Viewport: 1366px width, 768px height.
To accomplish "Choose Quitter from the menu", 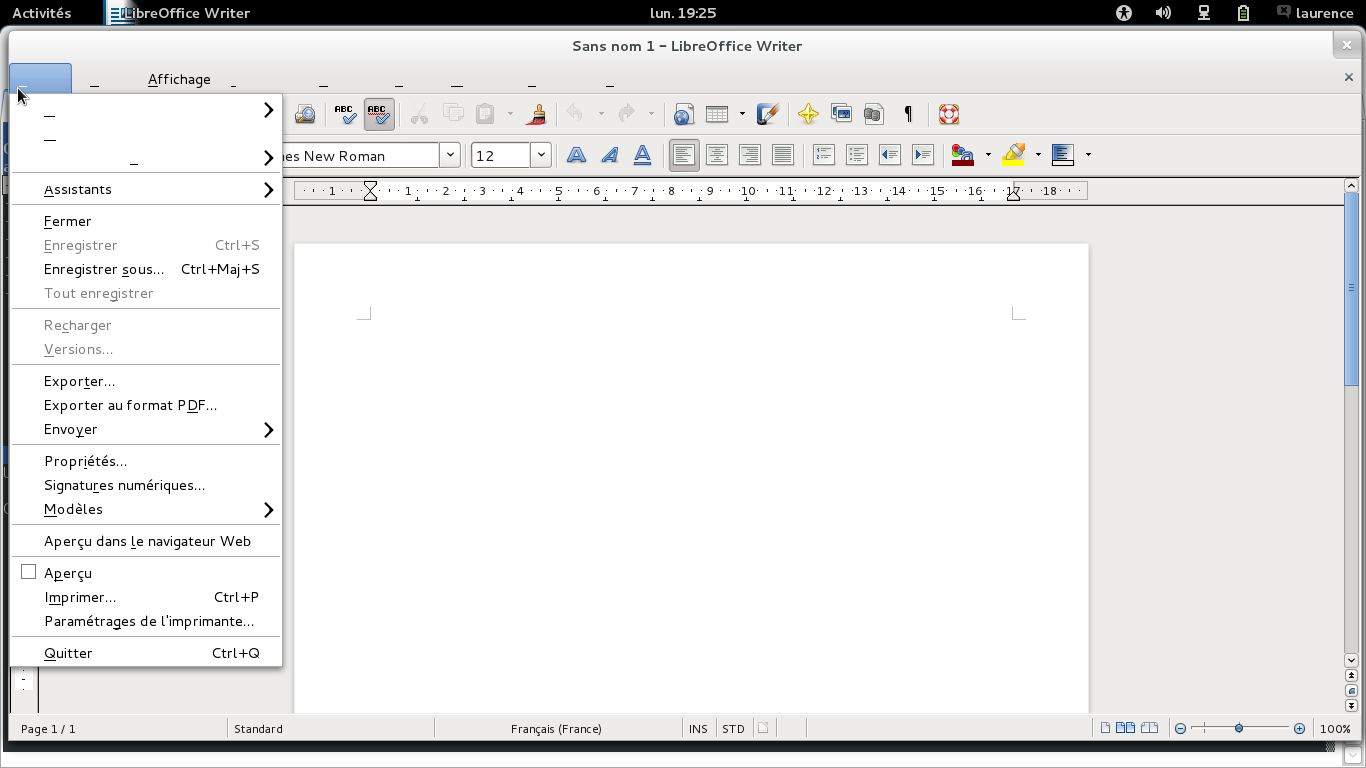I will pos(146,653).
